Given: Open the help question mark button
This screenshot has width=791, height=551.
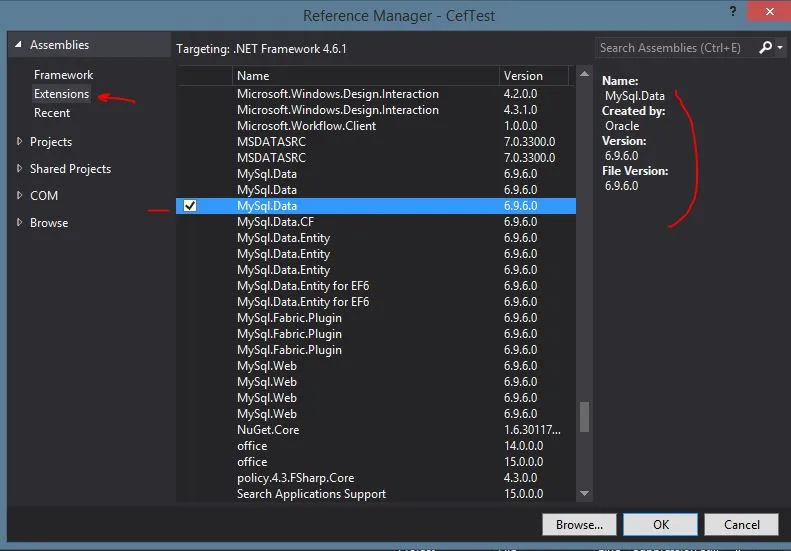Looking at the screenshot, I should click(732, 11).
